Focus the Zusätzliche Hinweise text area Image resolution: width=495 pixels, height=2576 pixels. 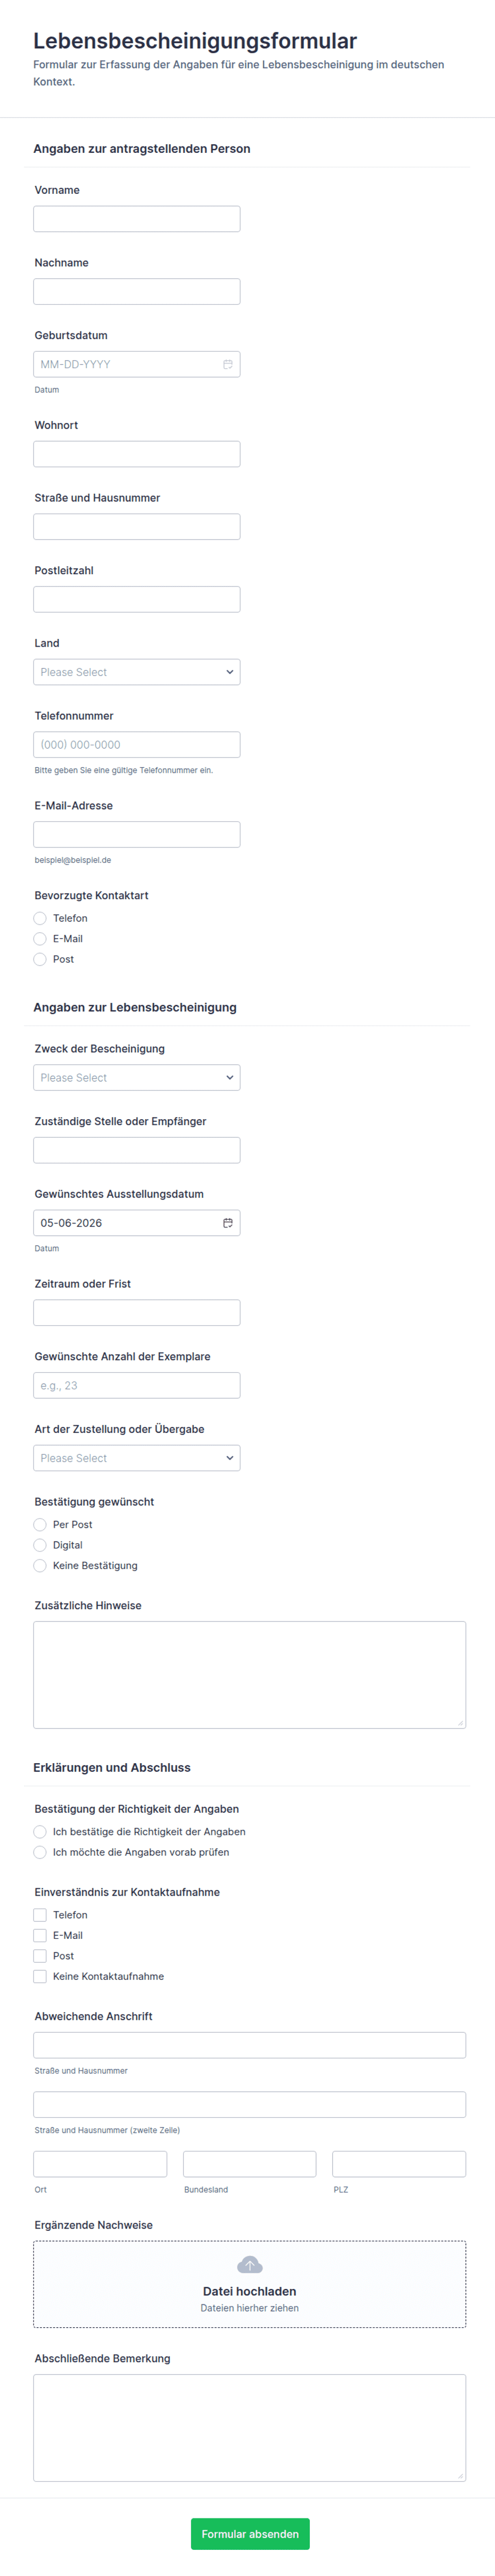[249, 1675]
